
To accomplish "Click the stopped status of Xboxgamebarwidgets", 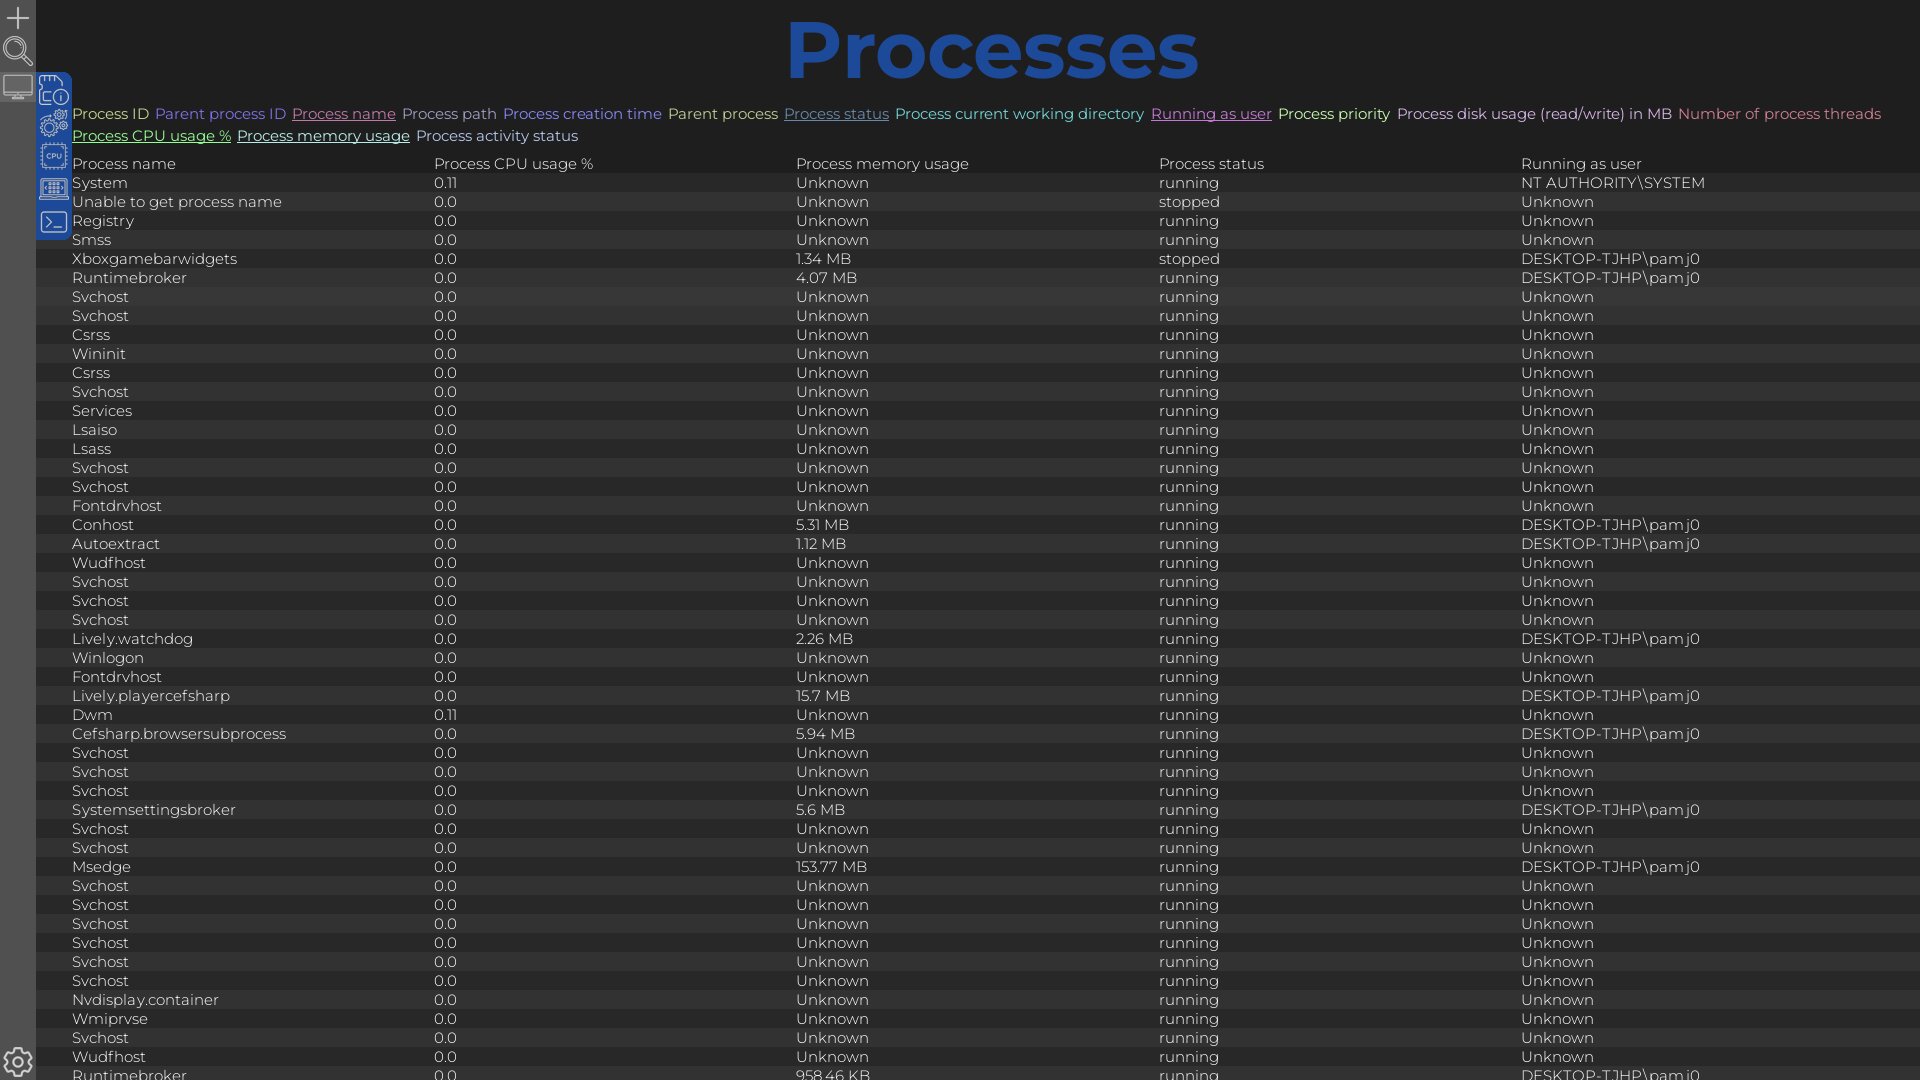I will pyautogui.click(x=1189, y=259).
